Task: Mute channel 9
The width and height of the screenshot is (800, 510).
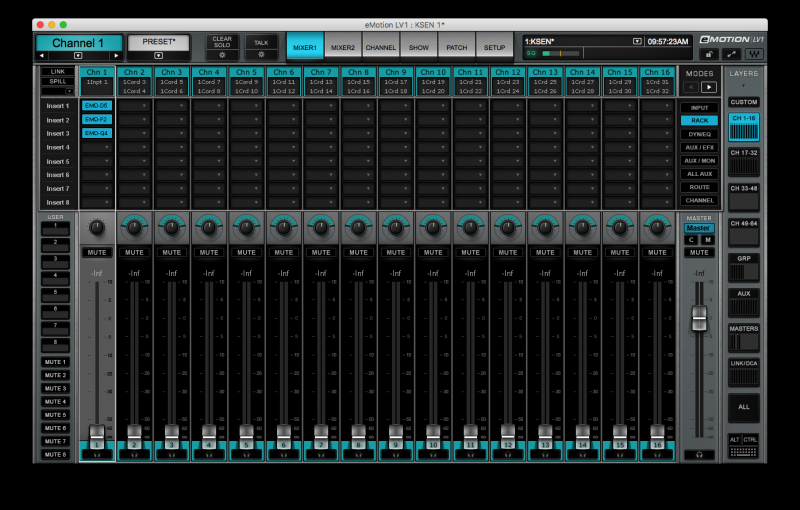Action: 396,252
